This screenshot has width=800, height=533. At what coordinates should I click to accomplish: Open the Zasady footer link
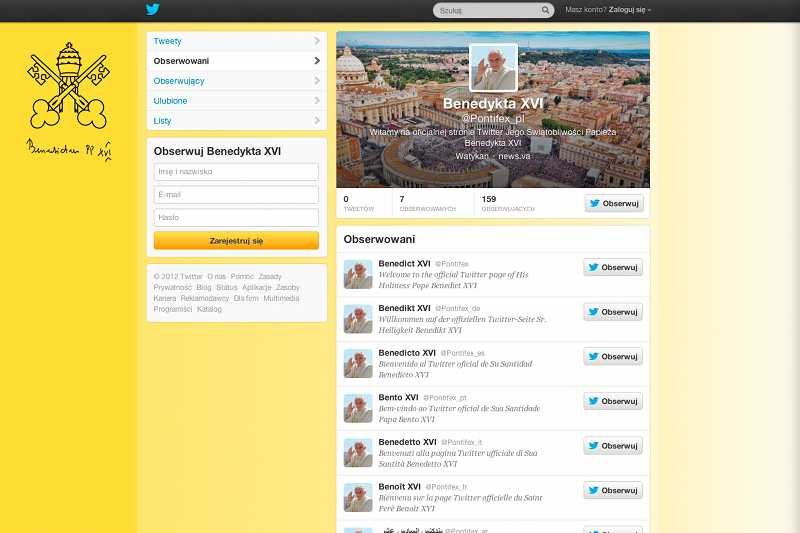(x=270, y=276)
